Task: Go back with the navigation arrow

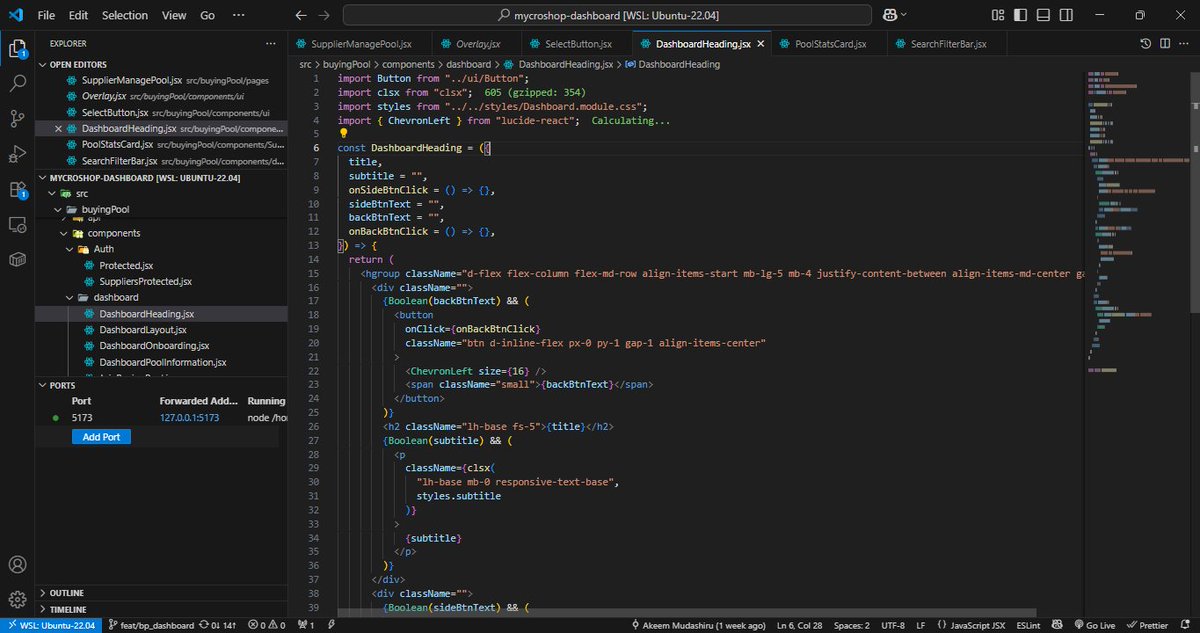Action: click(302, 16)
